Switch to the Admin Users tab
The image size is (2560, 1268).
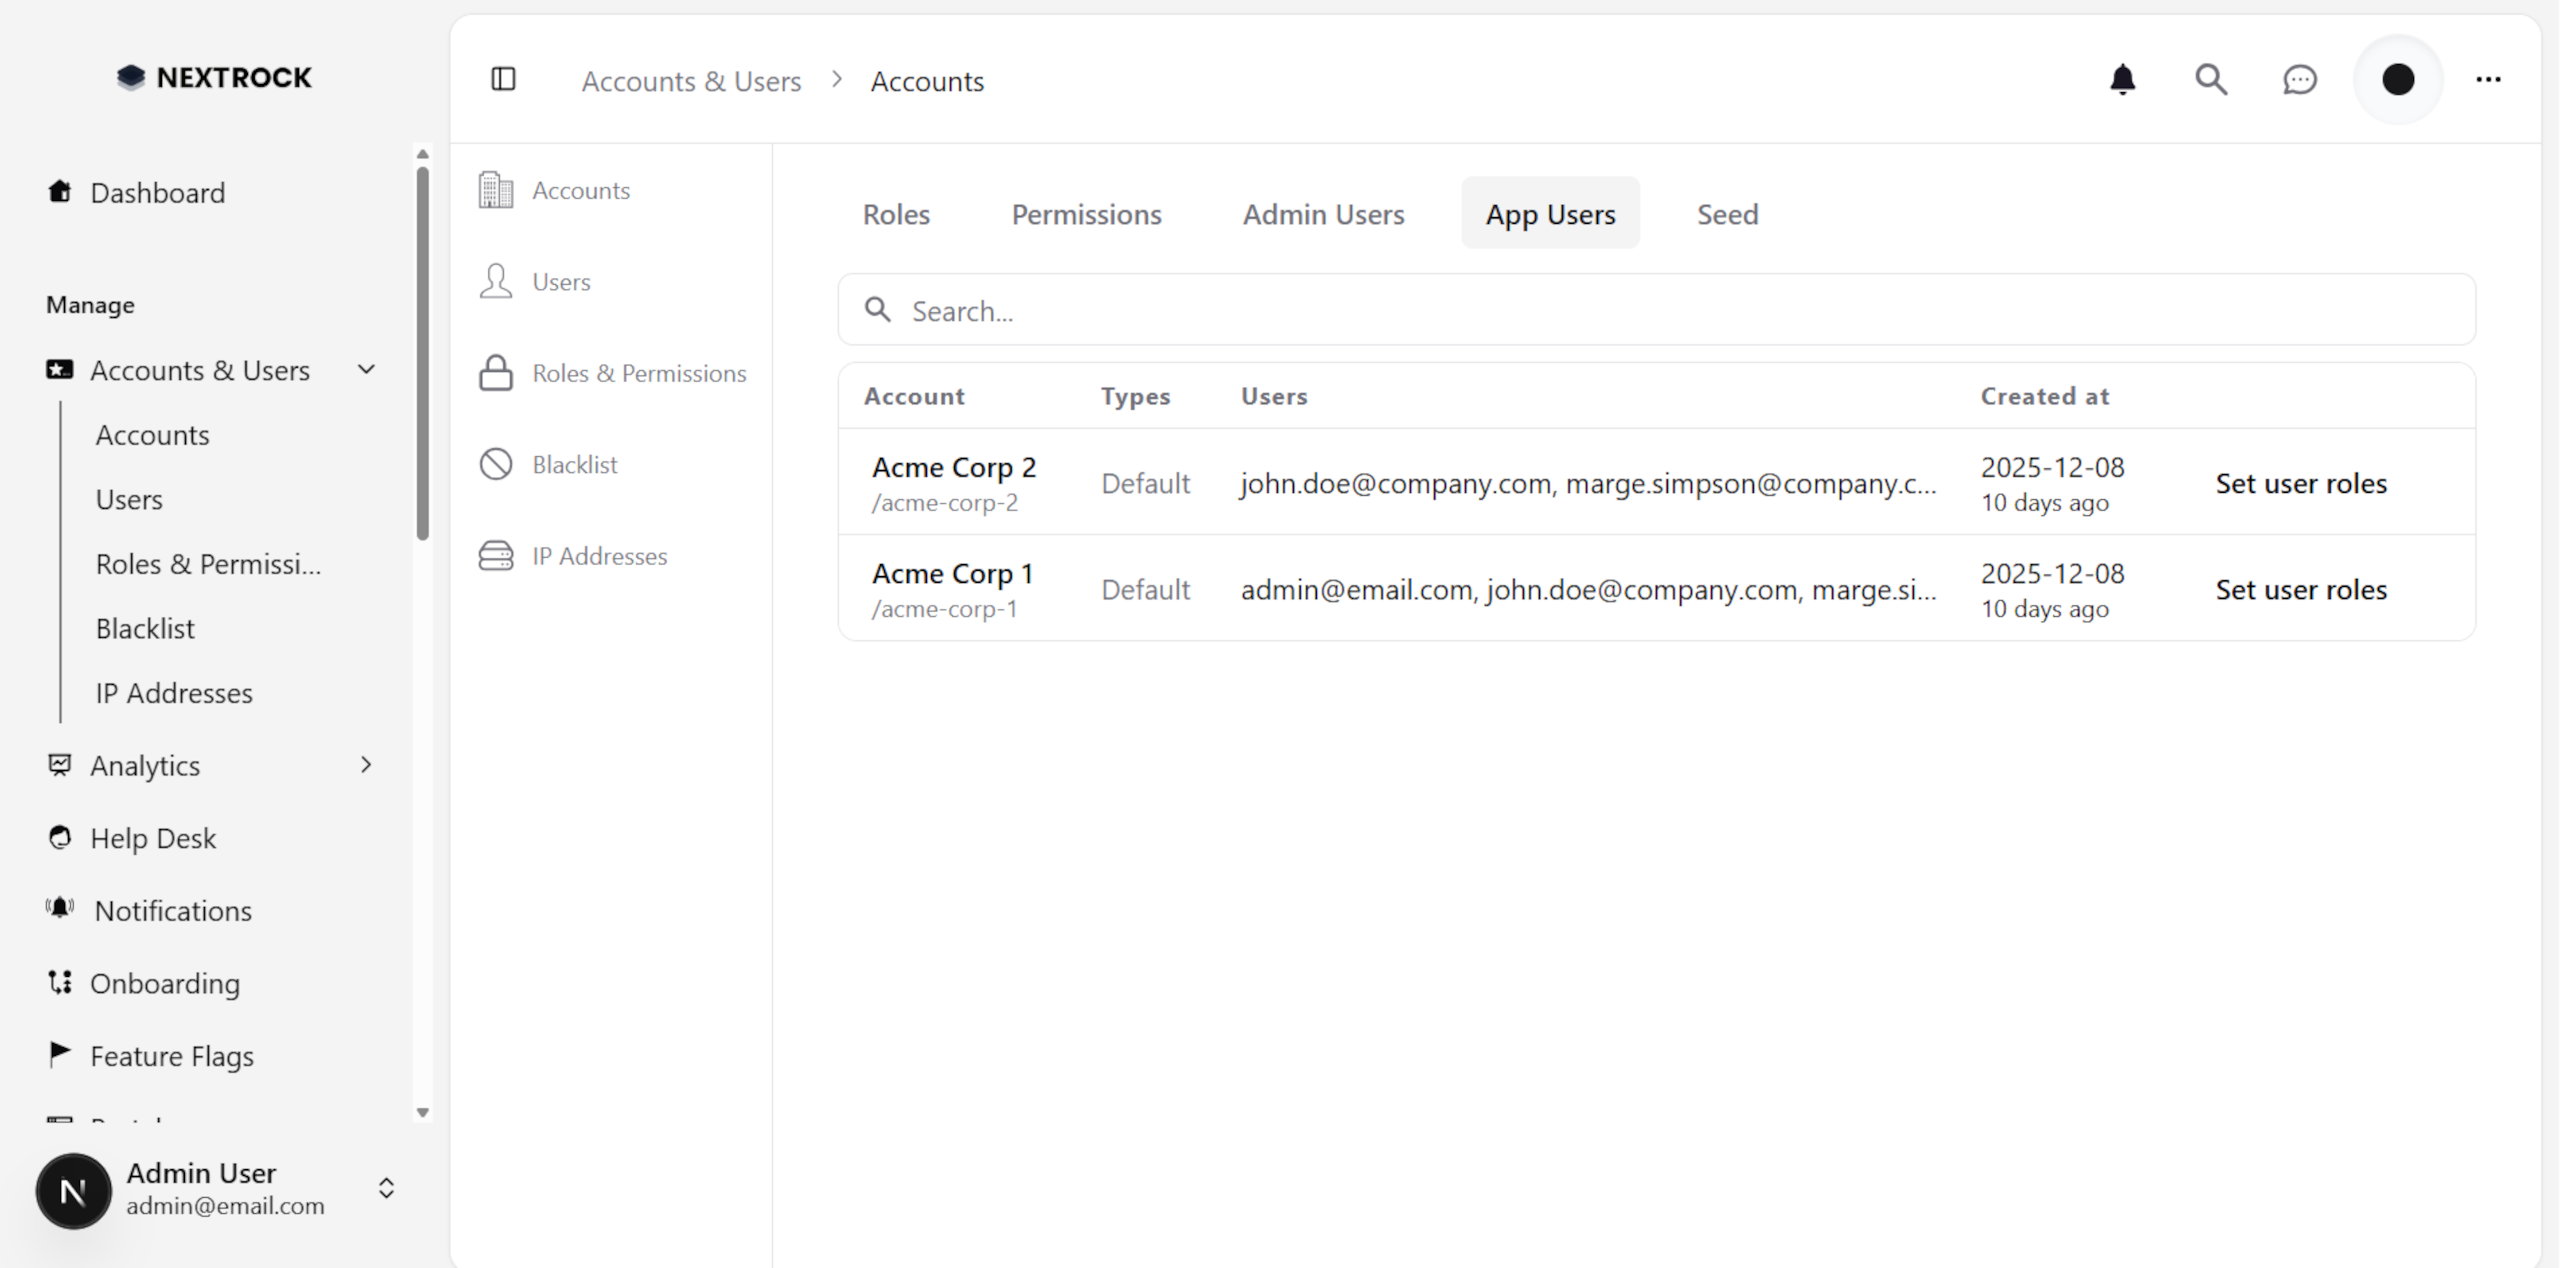click(1322, 213)
